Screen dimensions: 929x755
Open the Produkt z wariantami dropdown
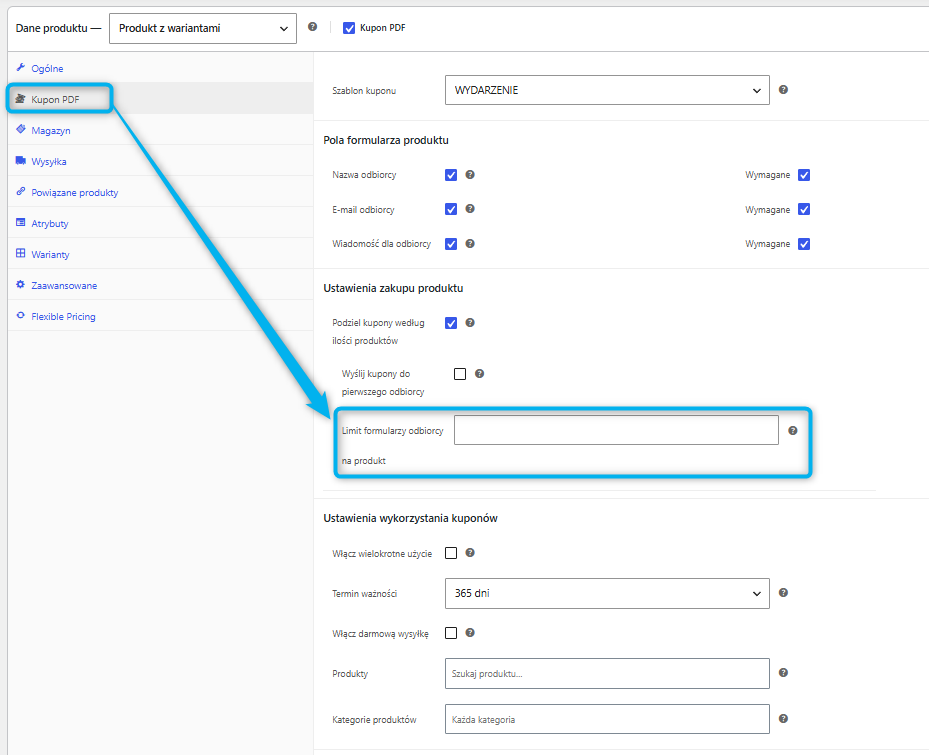coord(203,28)
